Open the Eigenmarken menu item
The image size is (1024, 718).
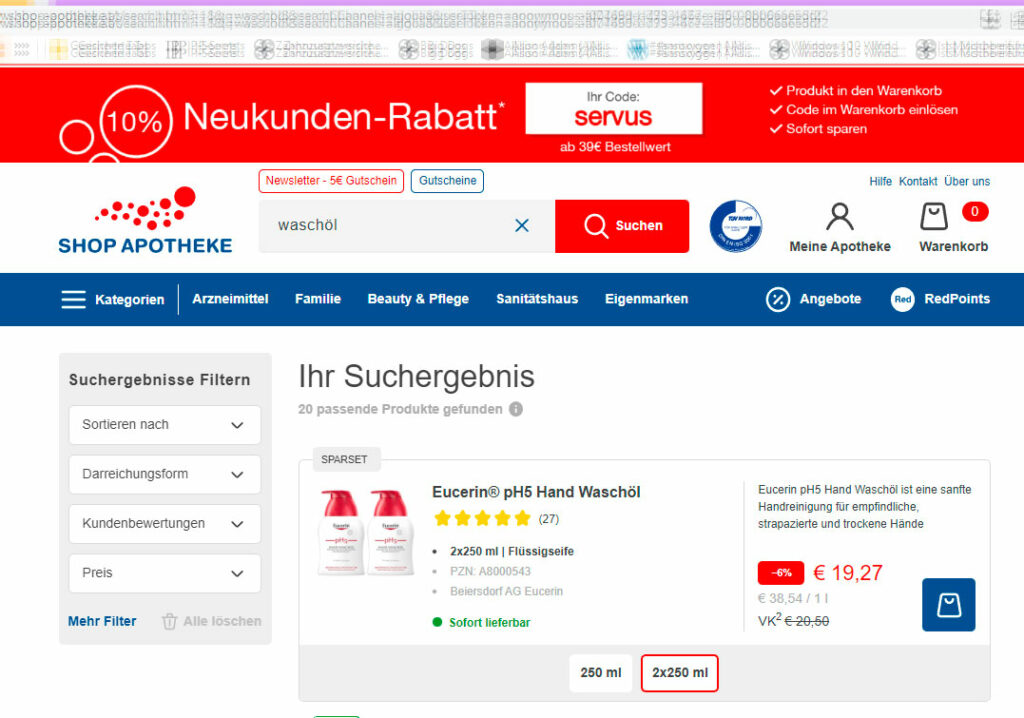click(647, 299)
